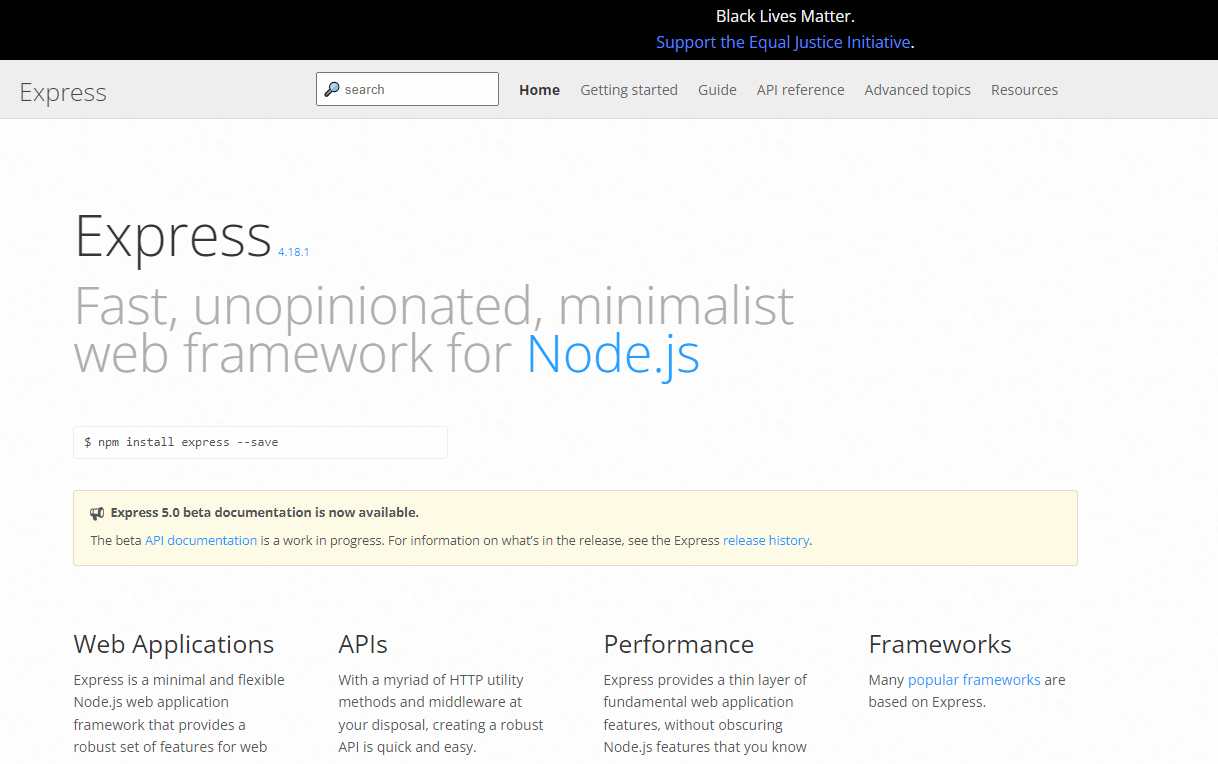
Task: Open the Resources menu
Action: point(1024,90)
